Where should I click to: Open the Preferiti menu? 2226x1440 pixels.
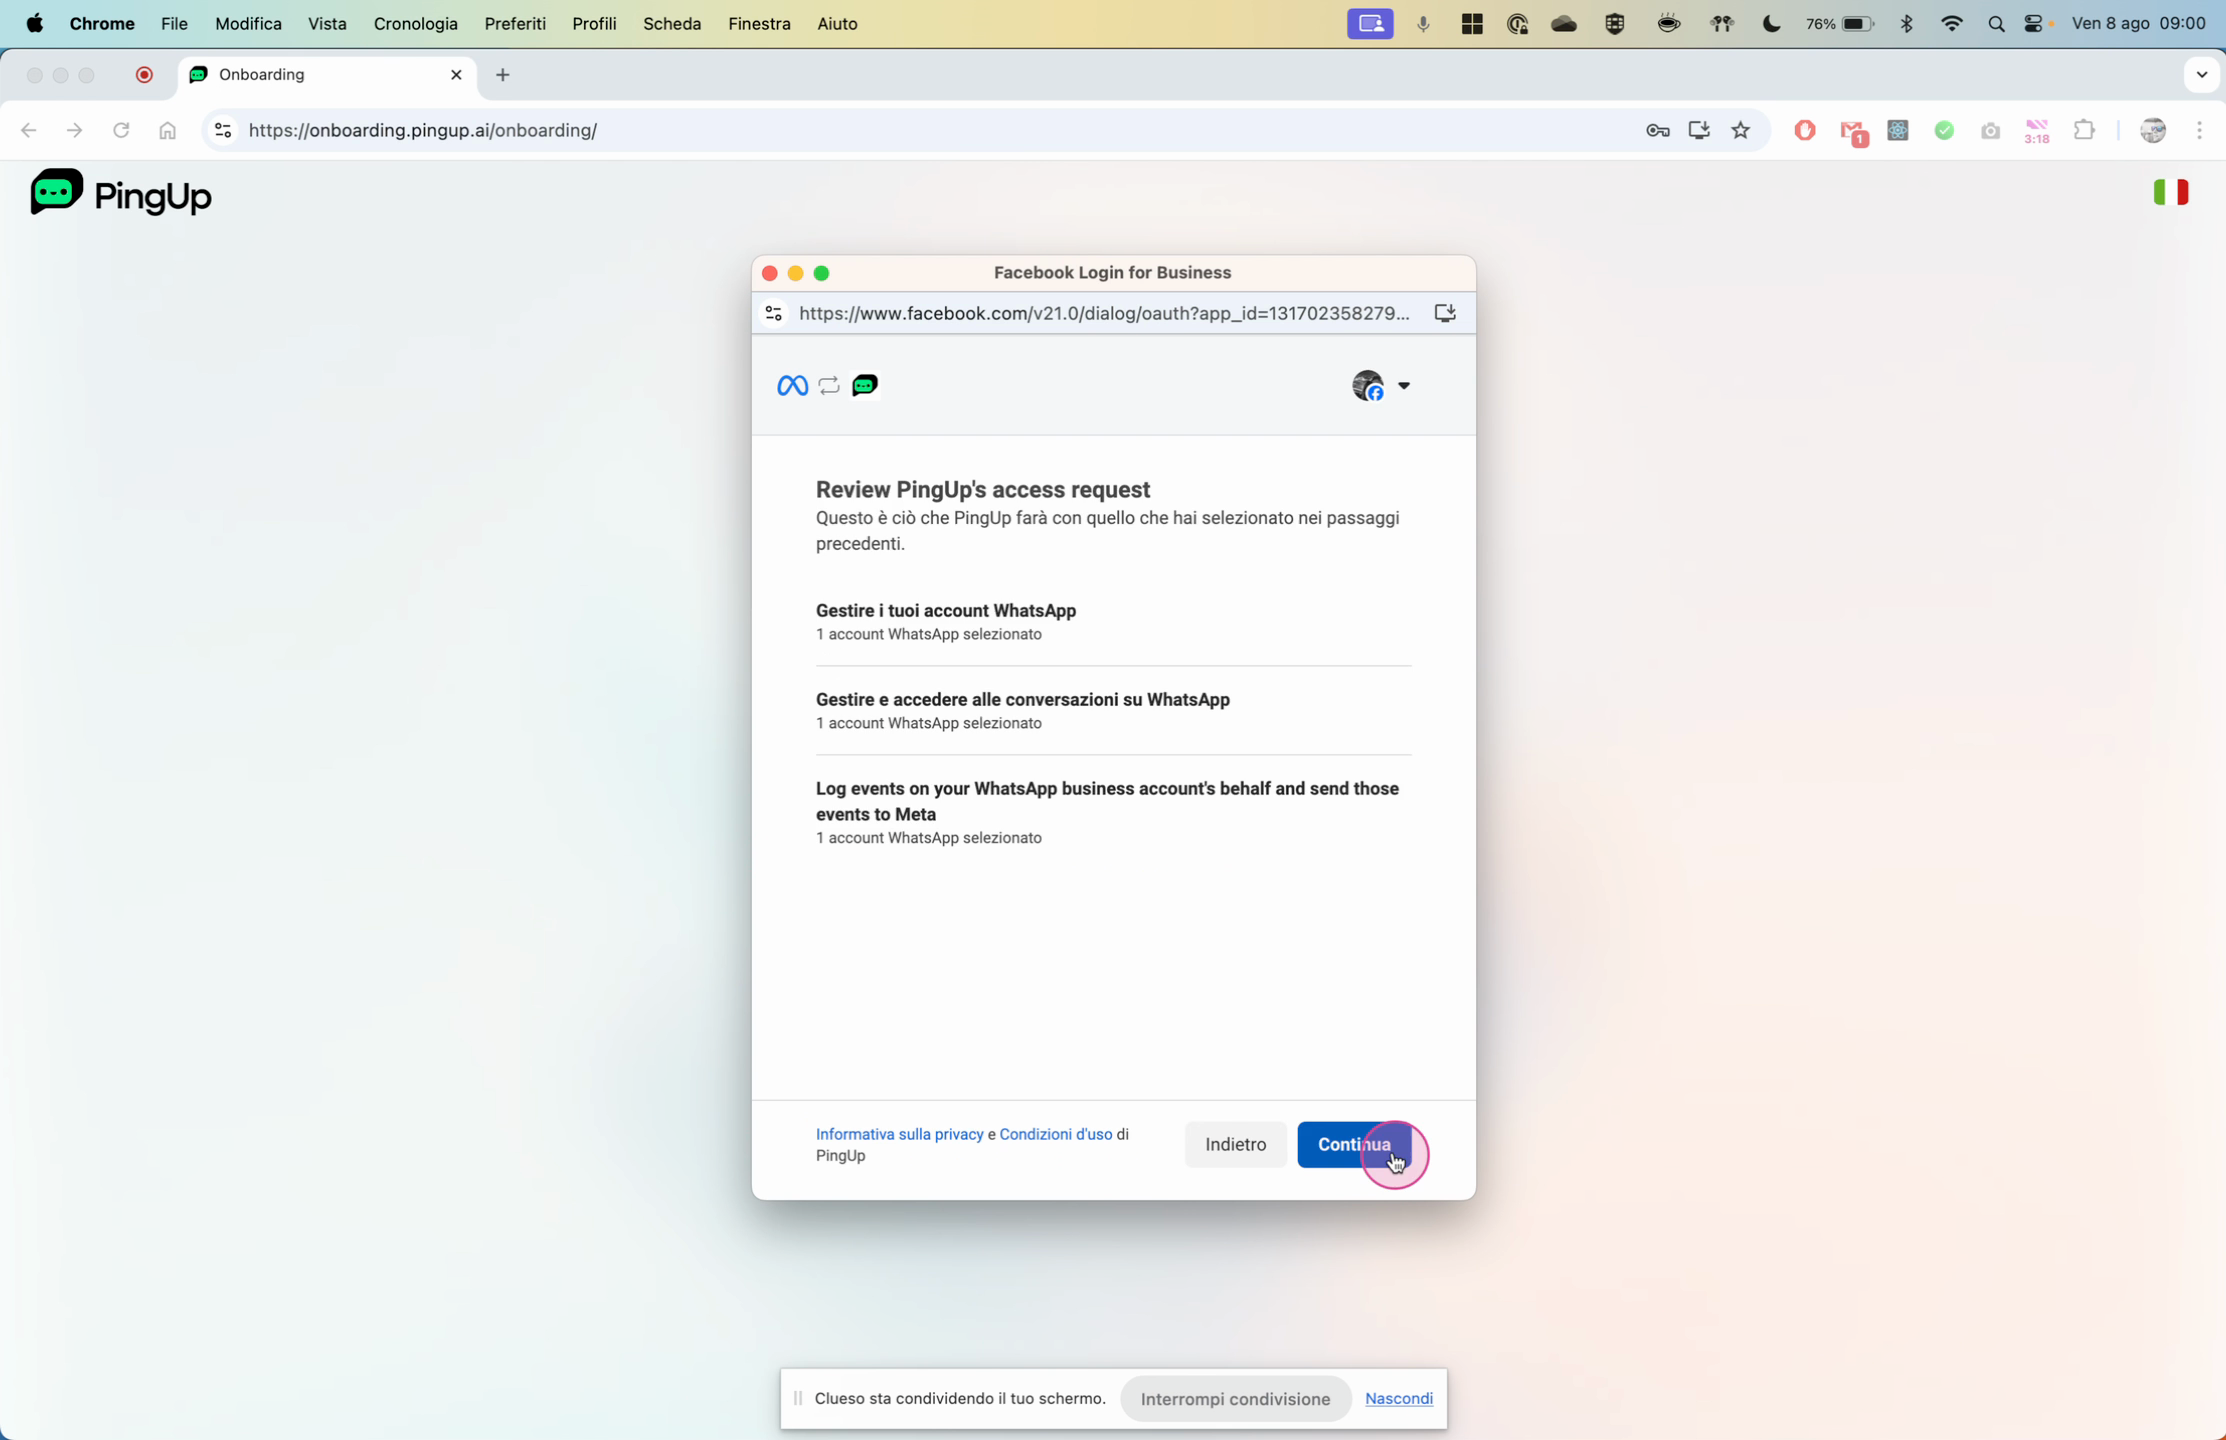[515, 24]
